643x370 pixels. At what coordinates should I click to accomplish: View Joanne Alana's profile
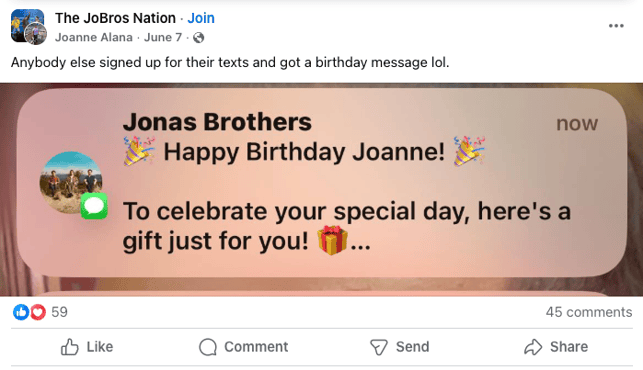point(94,37)
